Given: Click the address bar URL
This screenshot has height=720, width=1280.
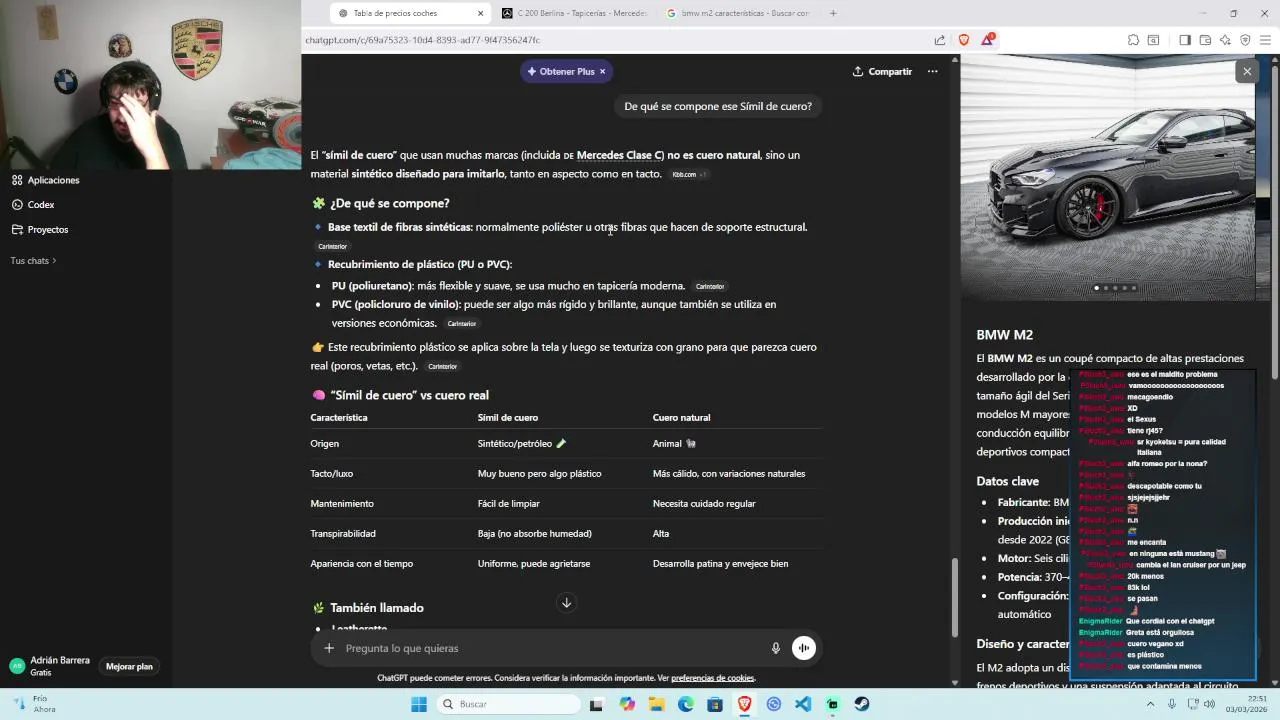Looking at the screenshot, I should [422, 40].
